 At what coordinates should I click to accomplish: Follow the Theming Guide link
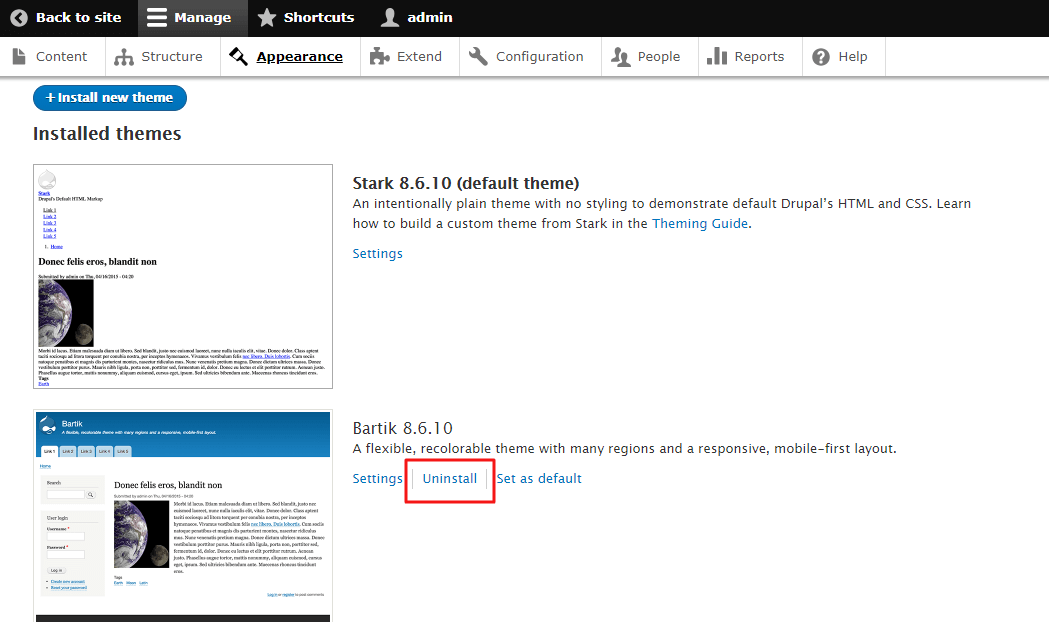pyautogui.click(x=700, y=223)
